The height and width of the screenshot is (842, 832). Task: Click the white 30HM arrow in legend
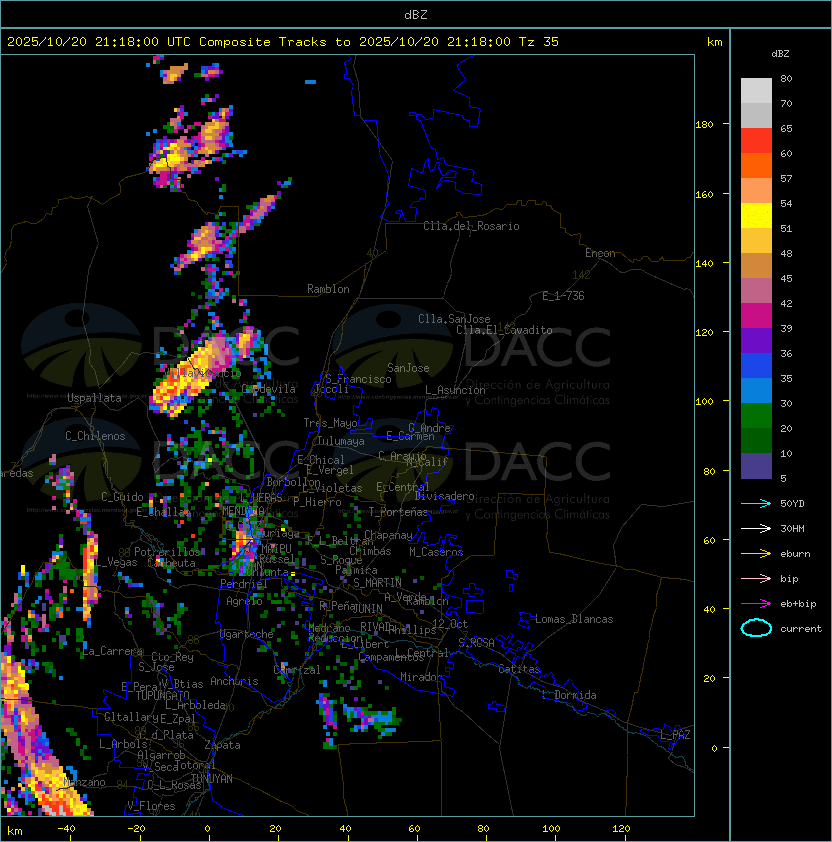(756, 528)
